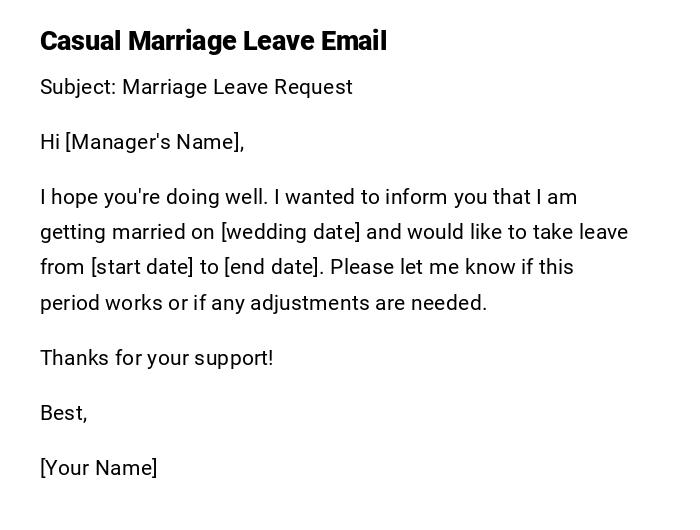The width and height of the screenshot is (700, 530).
Task: Click the [end date] placeholder
Action: 271,267
